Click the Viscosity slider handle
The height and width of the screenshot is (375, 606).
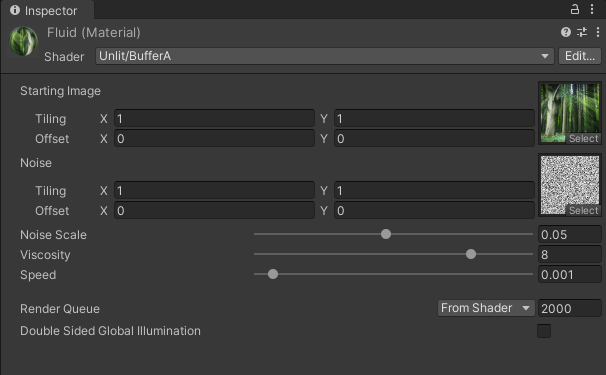click(471, 254)
